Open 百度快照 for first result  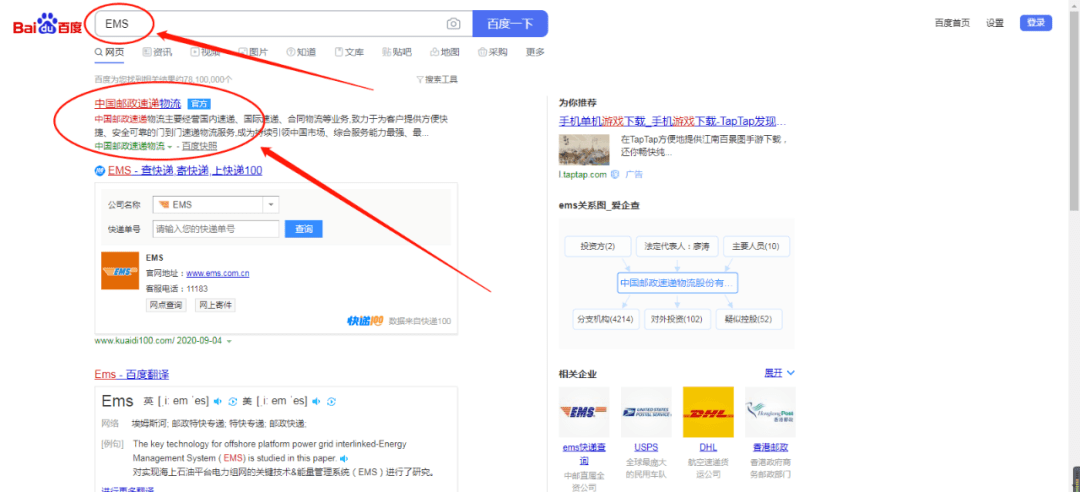click(199, 146)
